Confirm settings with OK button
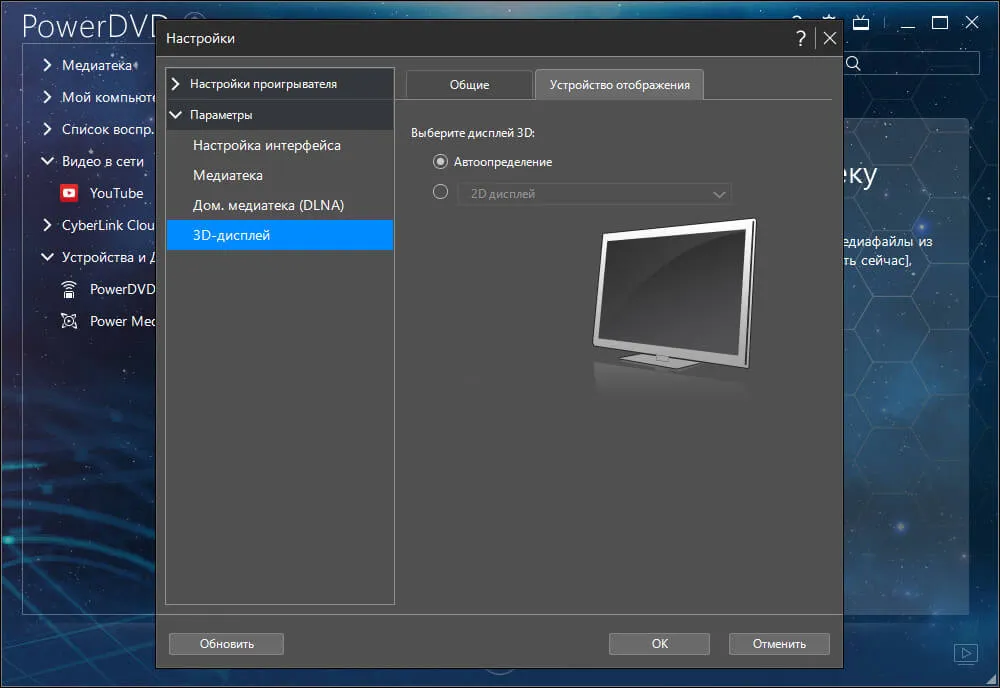The width and height of the screenshot is (1000, 688). tap(659, 644)
